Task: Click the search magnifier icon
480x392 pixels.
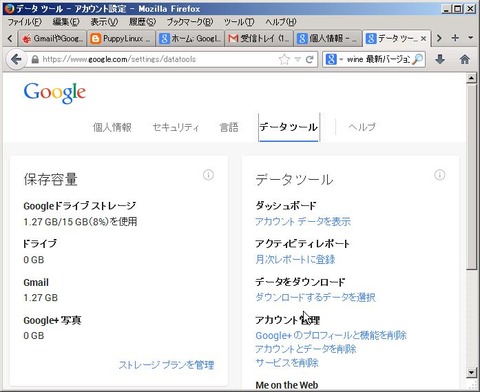Action: [417, 59]
